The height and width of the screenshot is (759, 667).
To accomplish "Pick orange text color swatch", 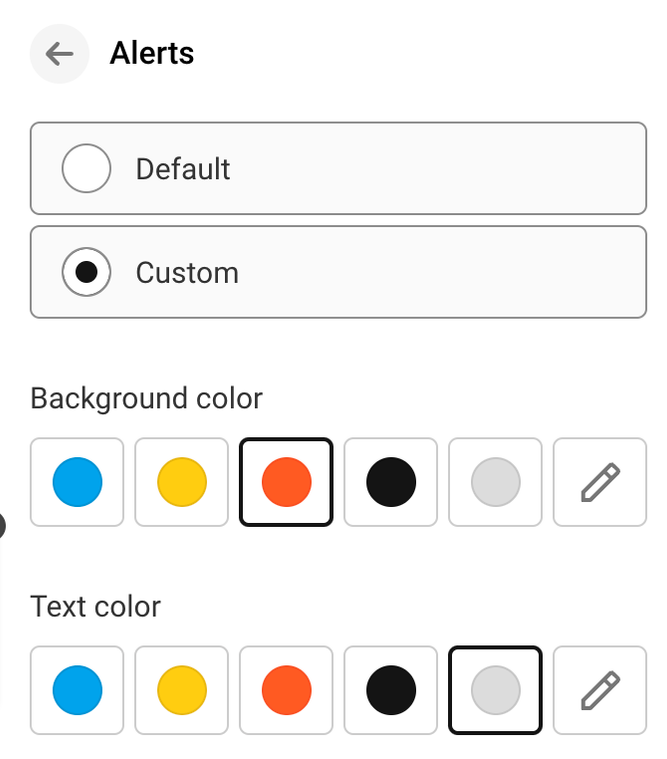I will (286, 690).
